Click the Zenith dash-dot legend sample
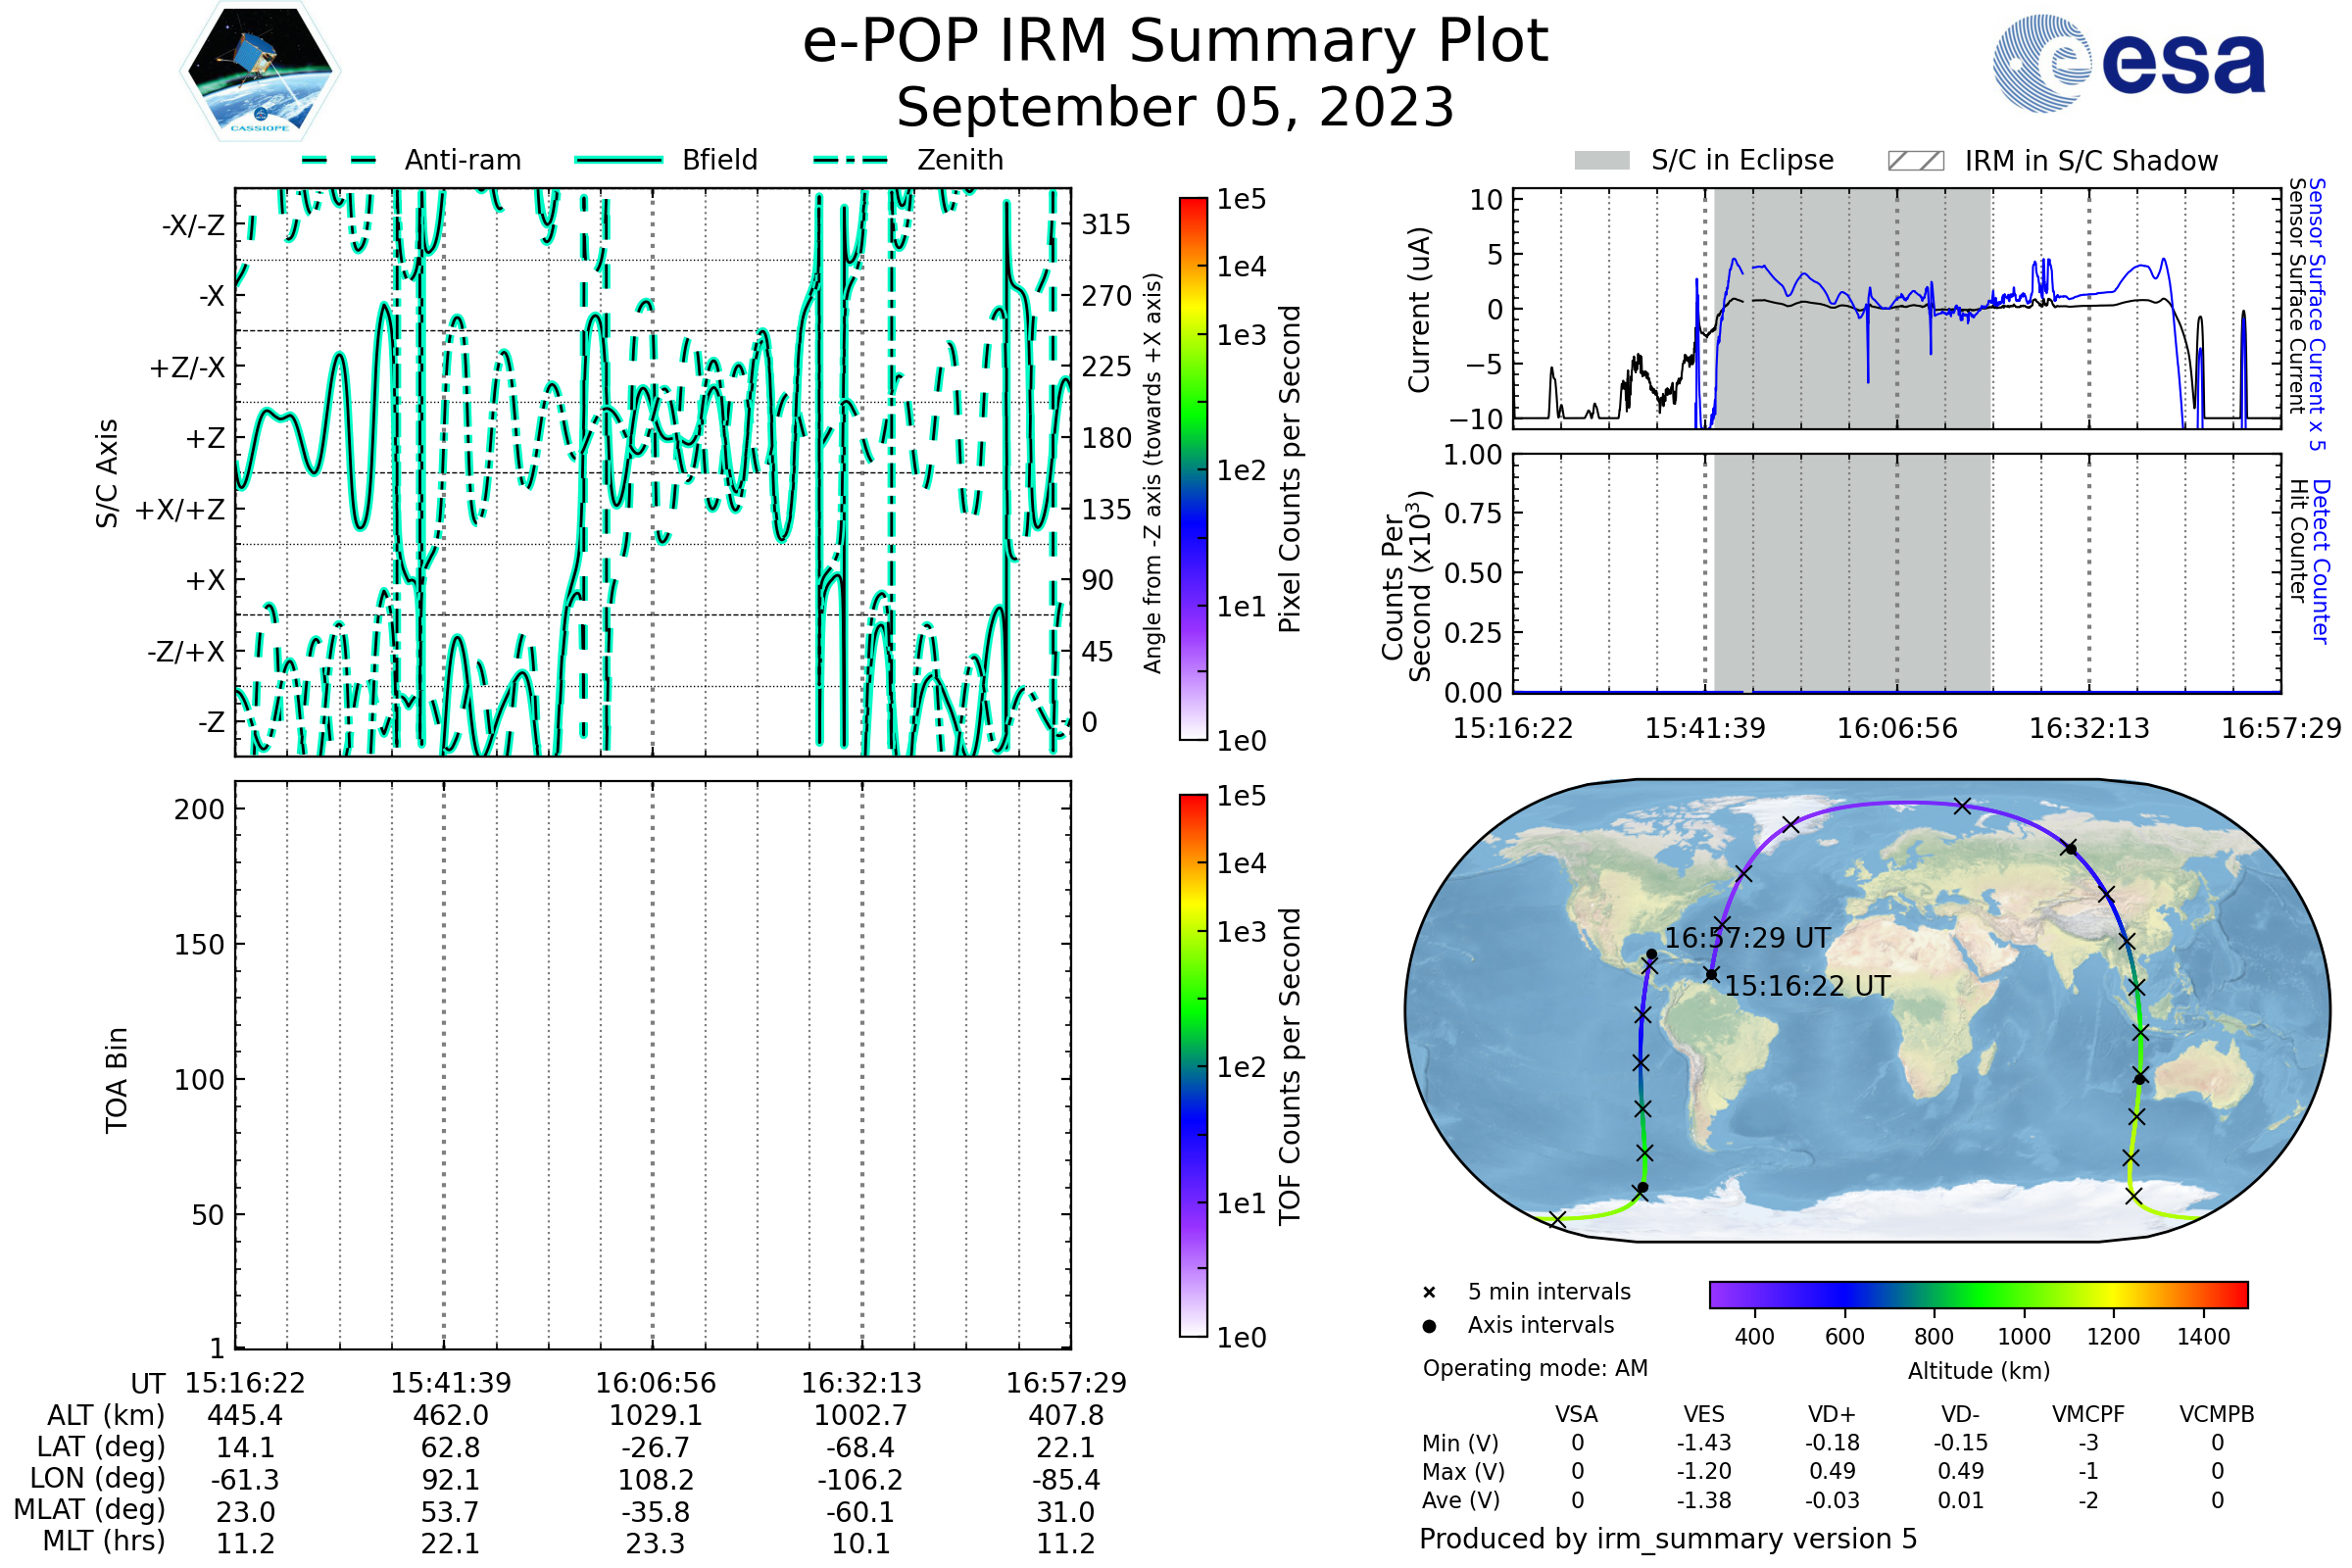This screenshot has width=2352, height=1568. click(x=851, y=160)
